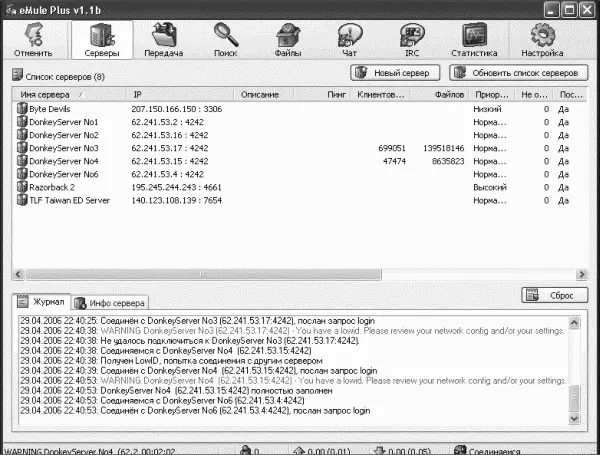Select IP 207.150.166.150 : 3306

177,109
